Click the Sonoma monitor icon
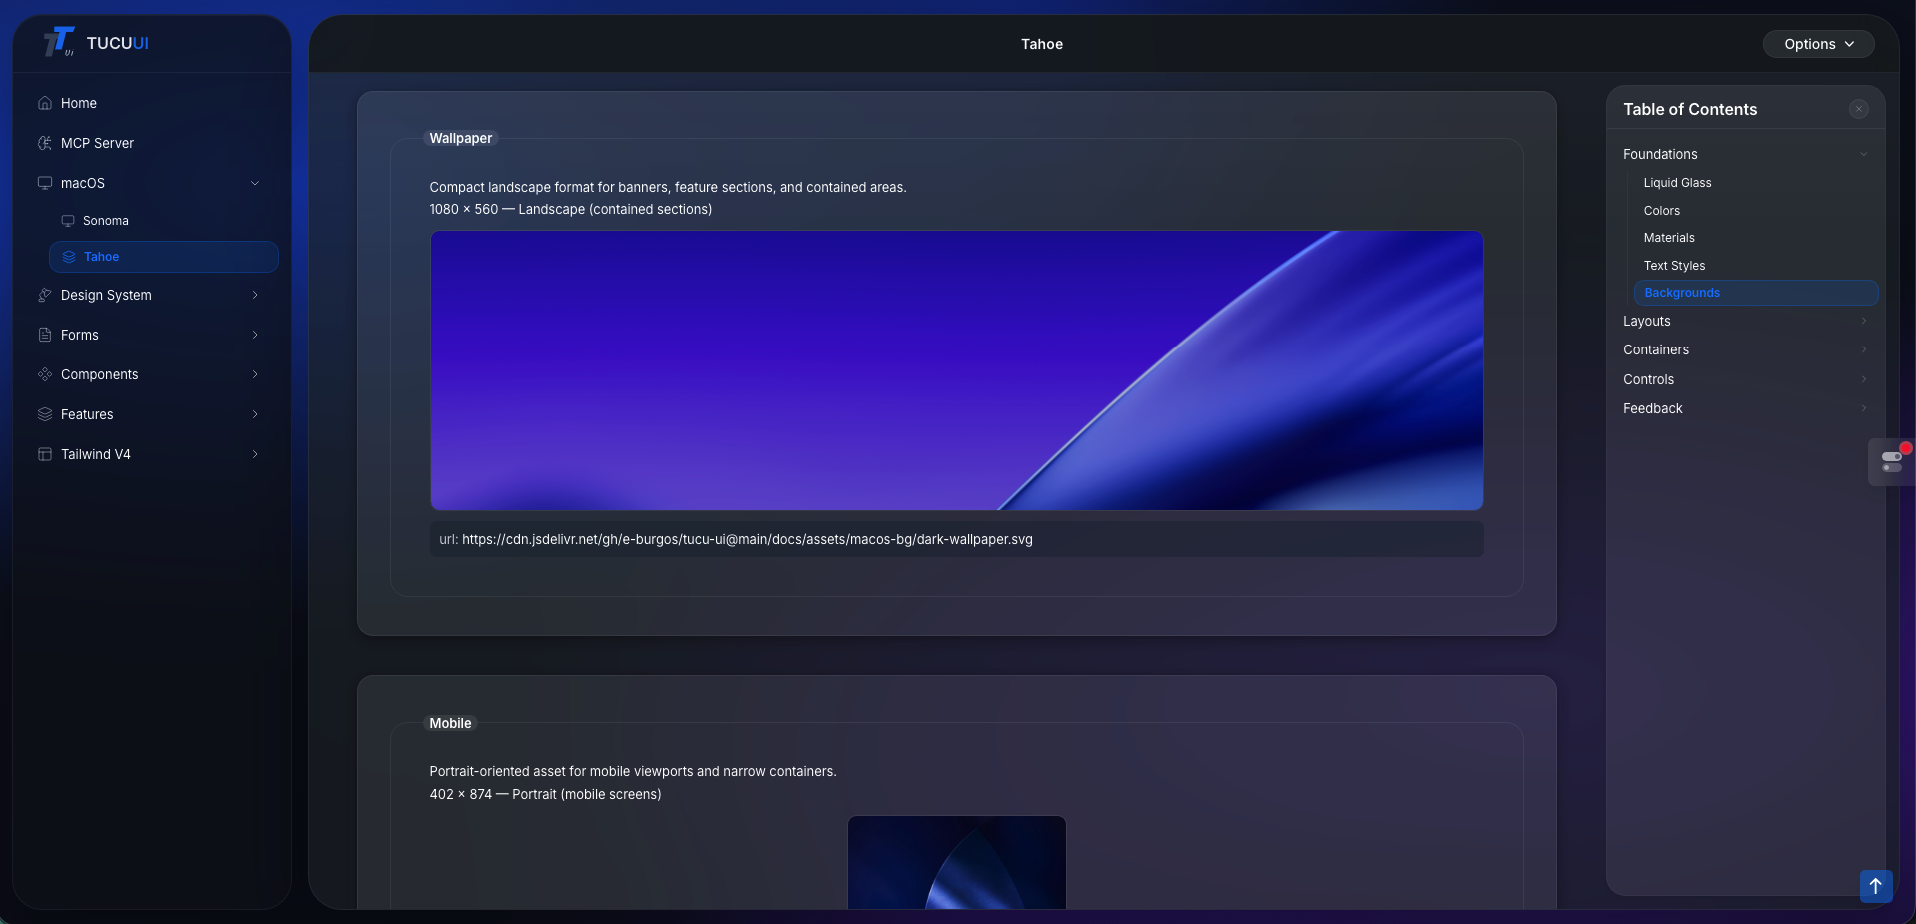 (x=68, y=221)
